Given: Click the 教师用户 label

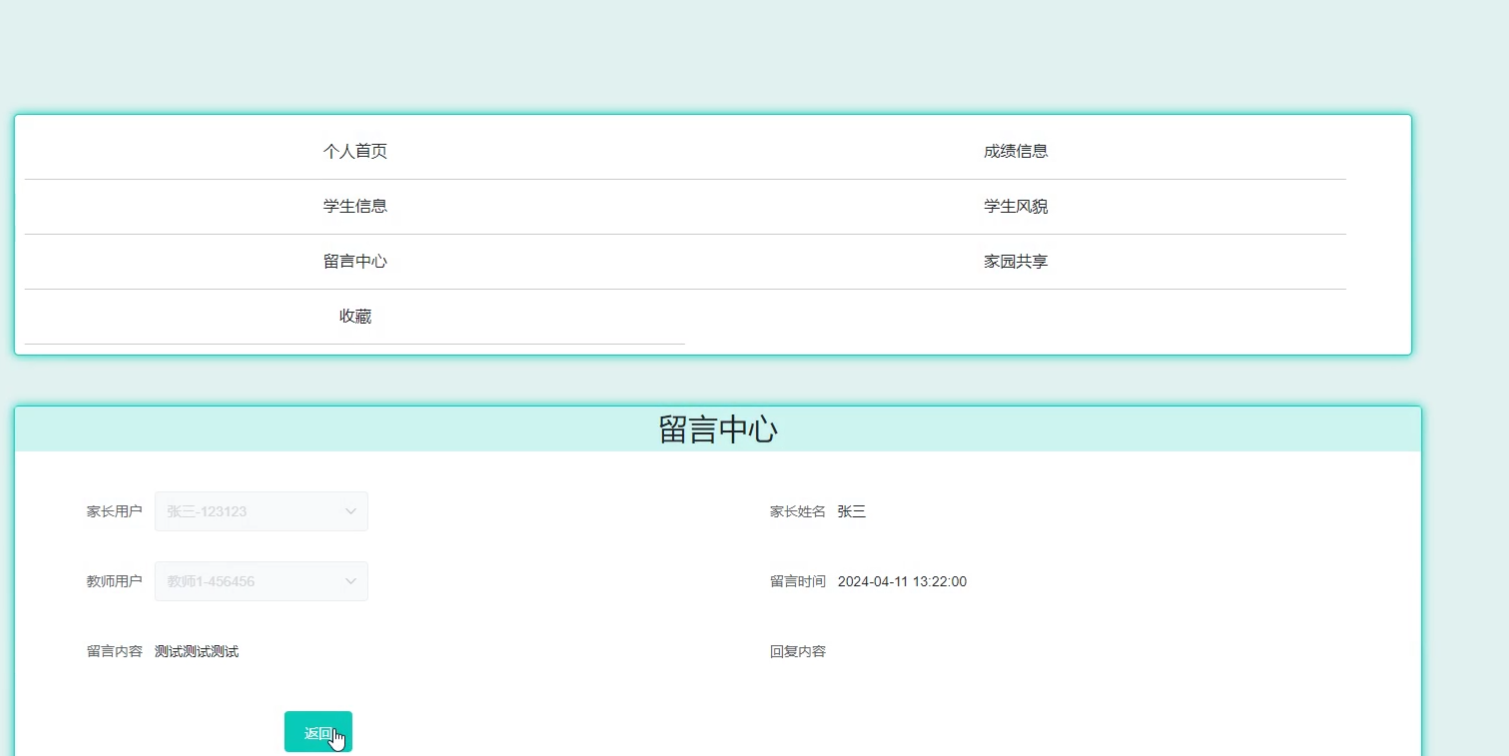Looking at the screenshot, I should tap(115, 581).
